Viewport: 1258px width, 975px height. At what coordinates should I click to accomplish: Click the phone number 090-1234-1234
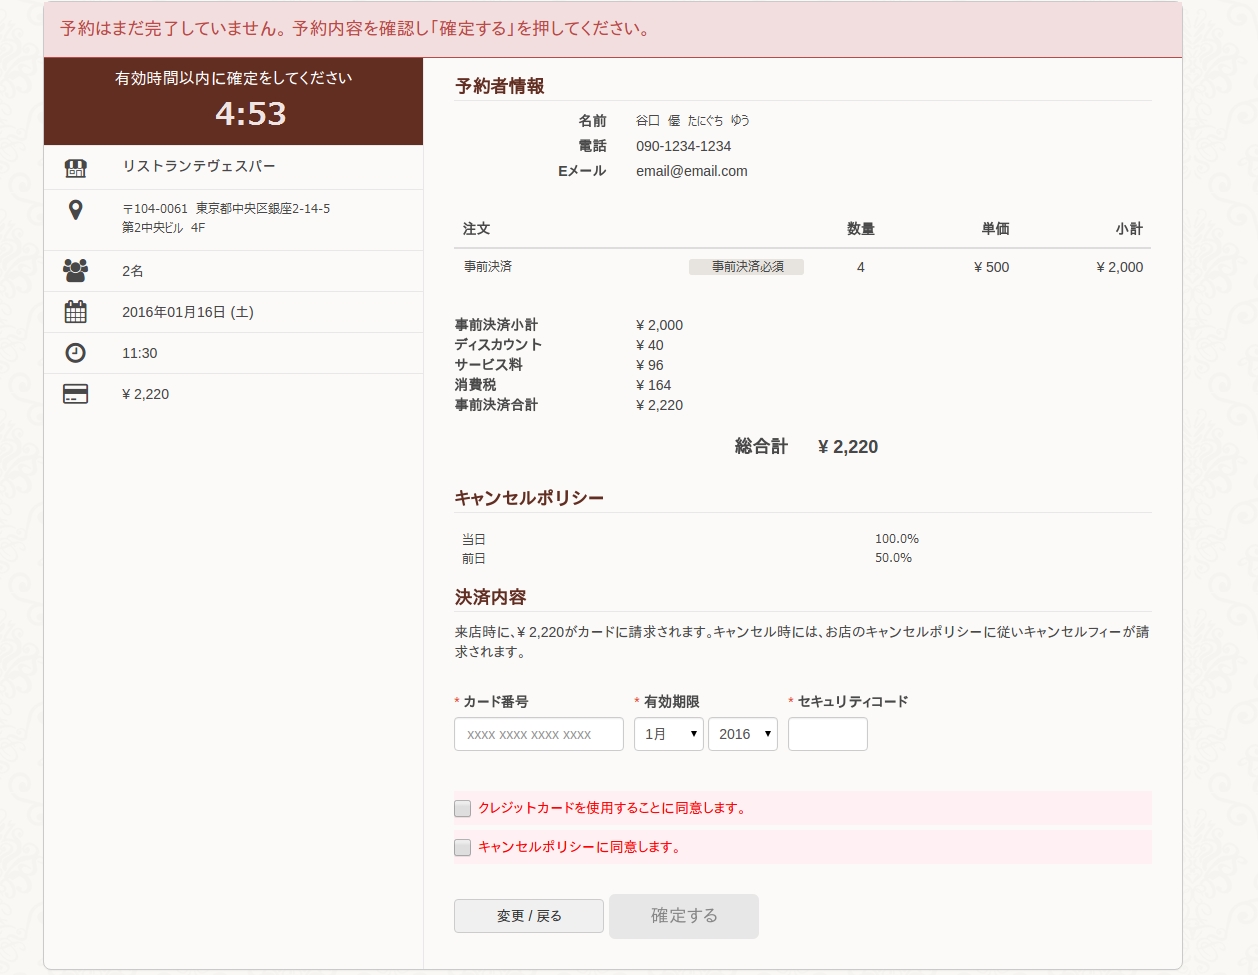[684, 145]
